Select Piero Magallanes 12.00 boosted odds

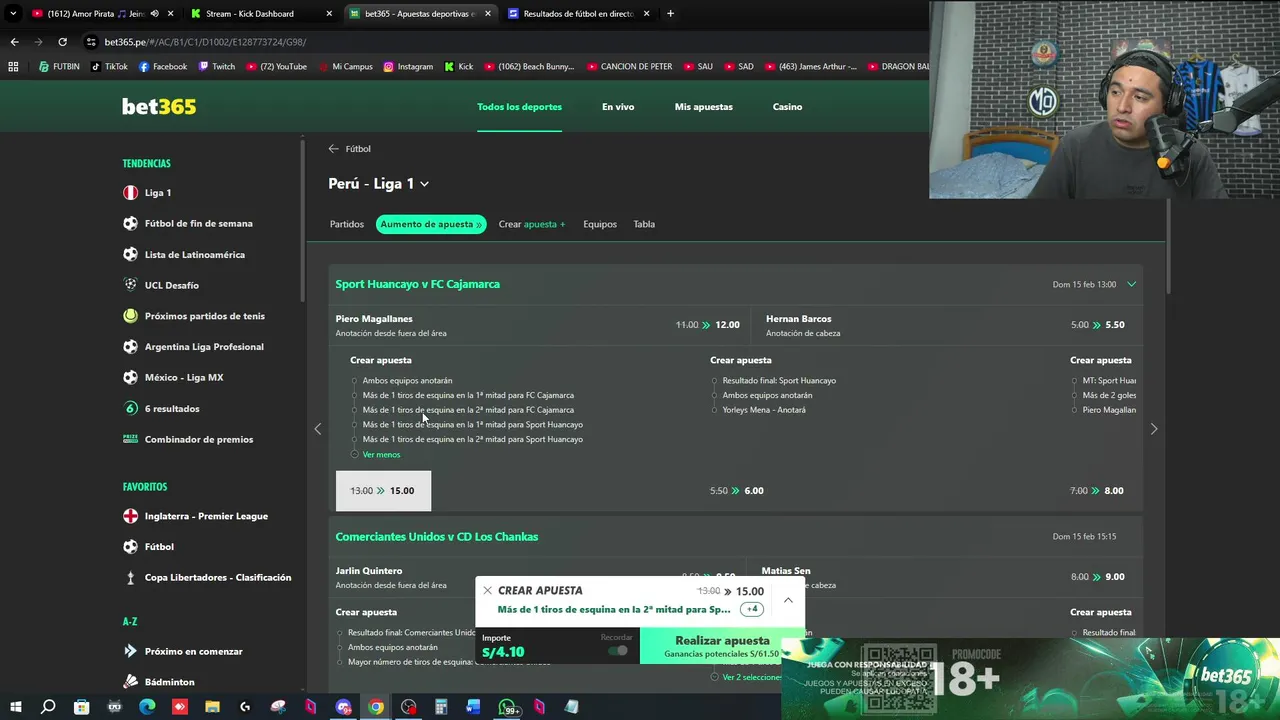tap(708, 325)
